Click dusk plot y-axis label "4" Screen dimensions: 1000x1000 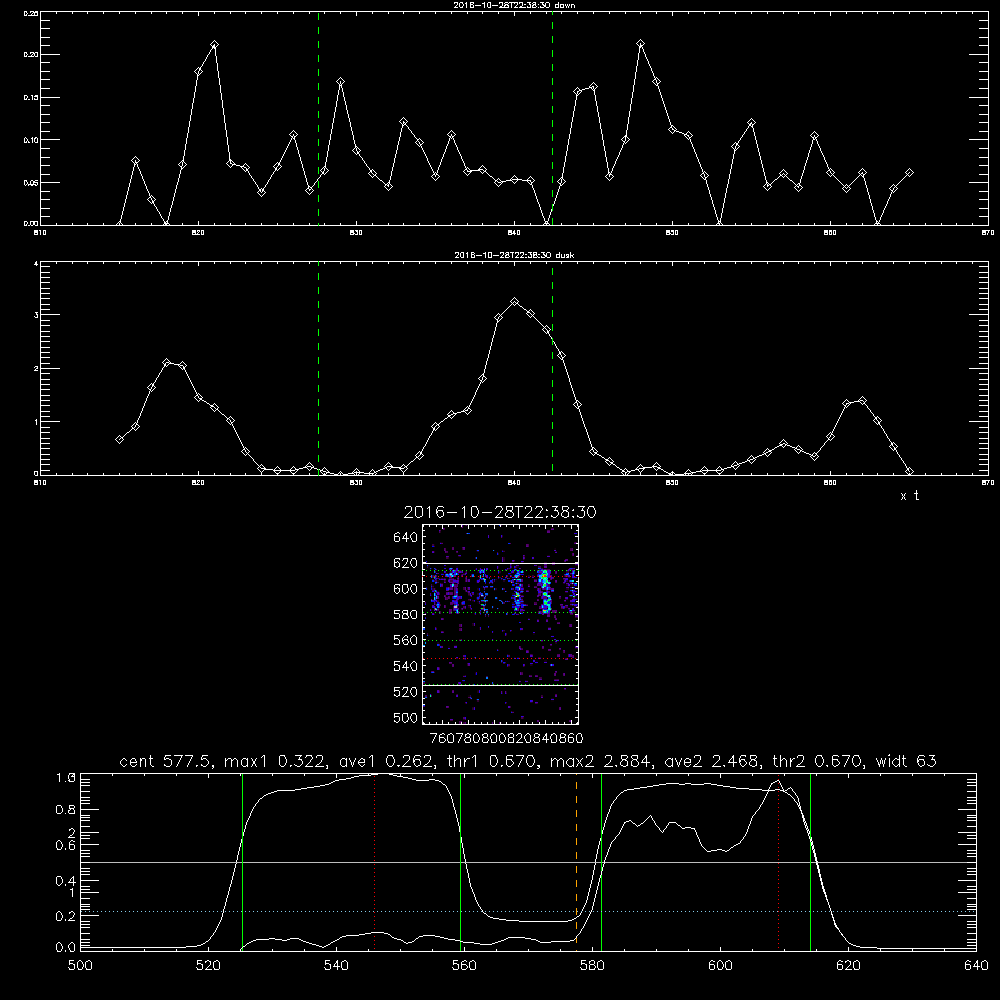click(x=36, y=263)
